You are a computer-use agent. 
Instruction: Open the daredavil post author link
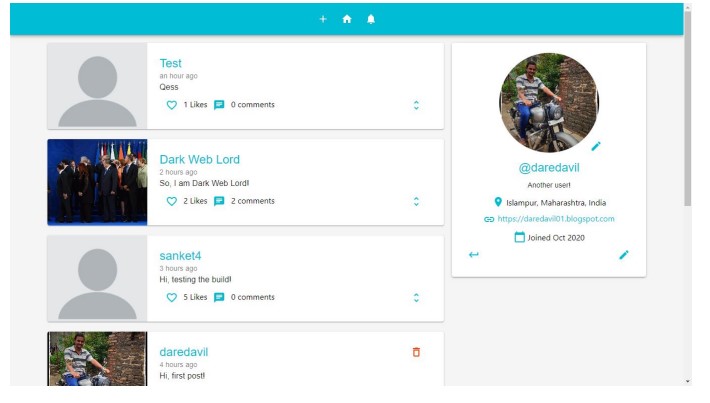point(184,352)
